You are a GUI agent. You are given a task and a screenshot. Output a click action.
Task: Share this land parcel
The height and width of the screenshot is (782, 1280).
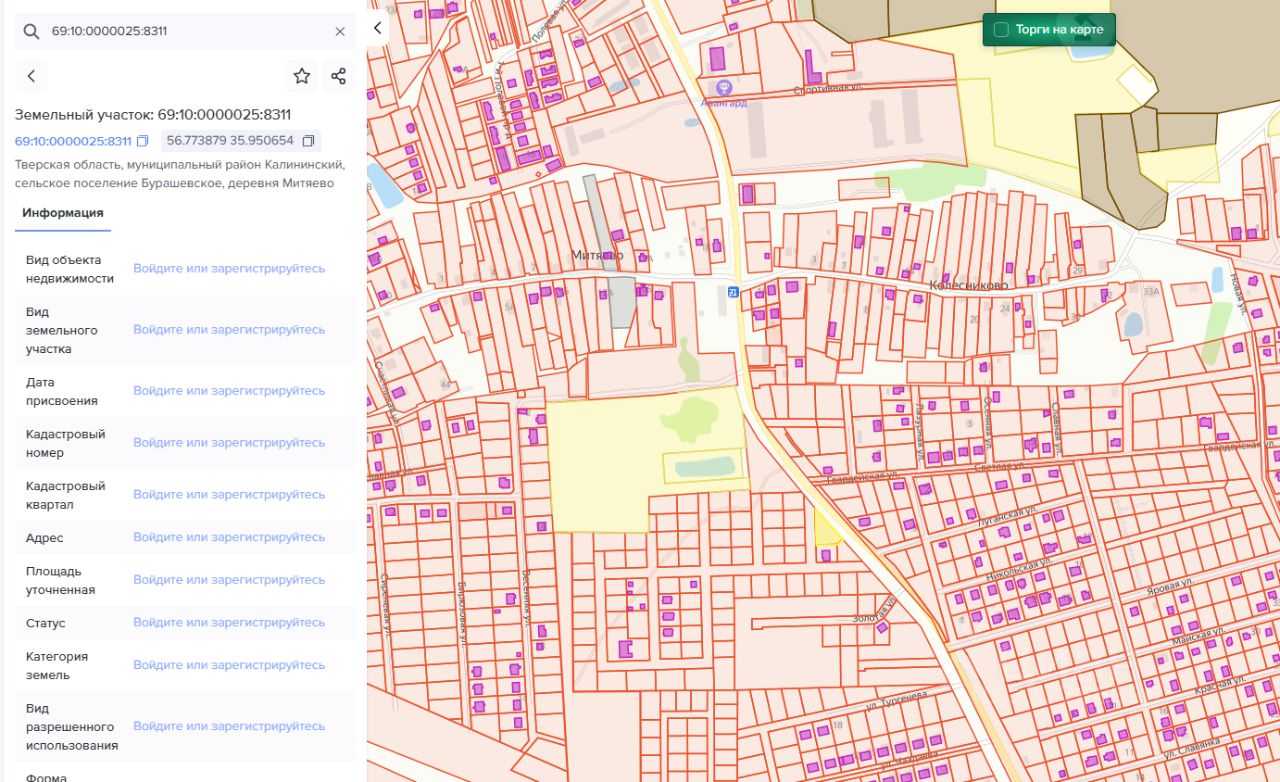(338, 76)
